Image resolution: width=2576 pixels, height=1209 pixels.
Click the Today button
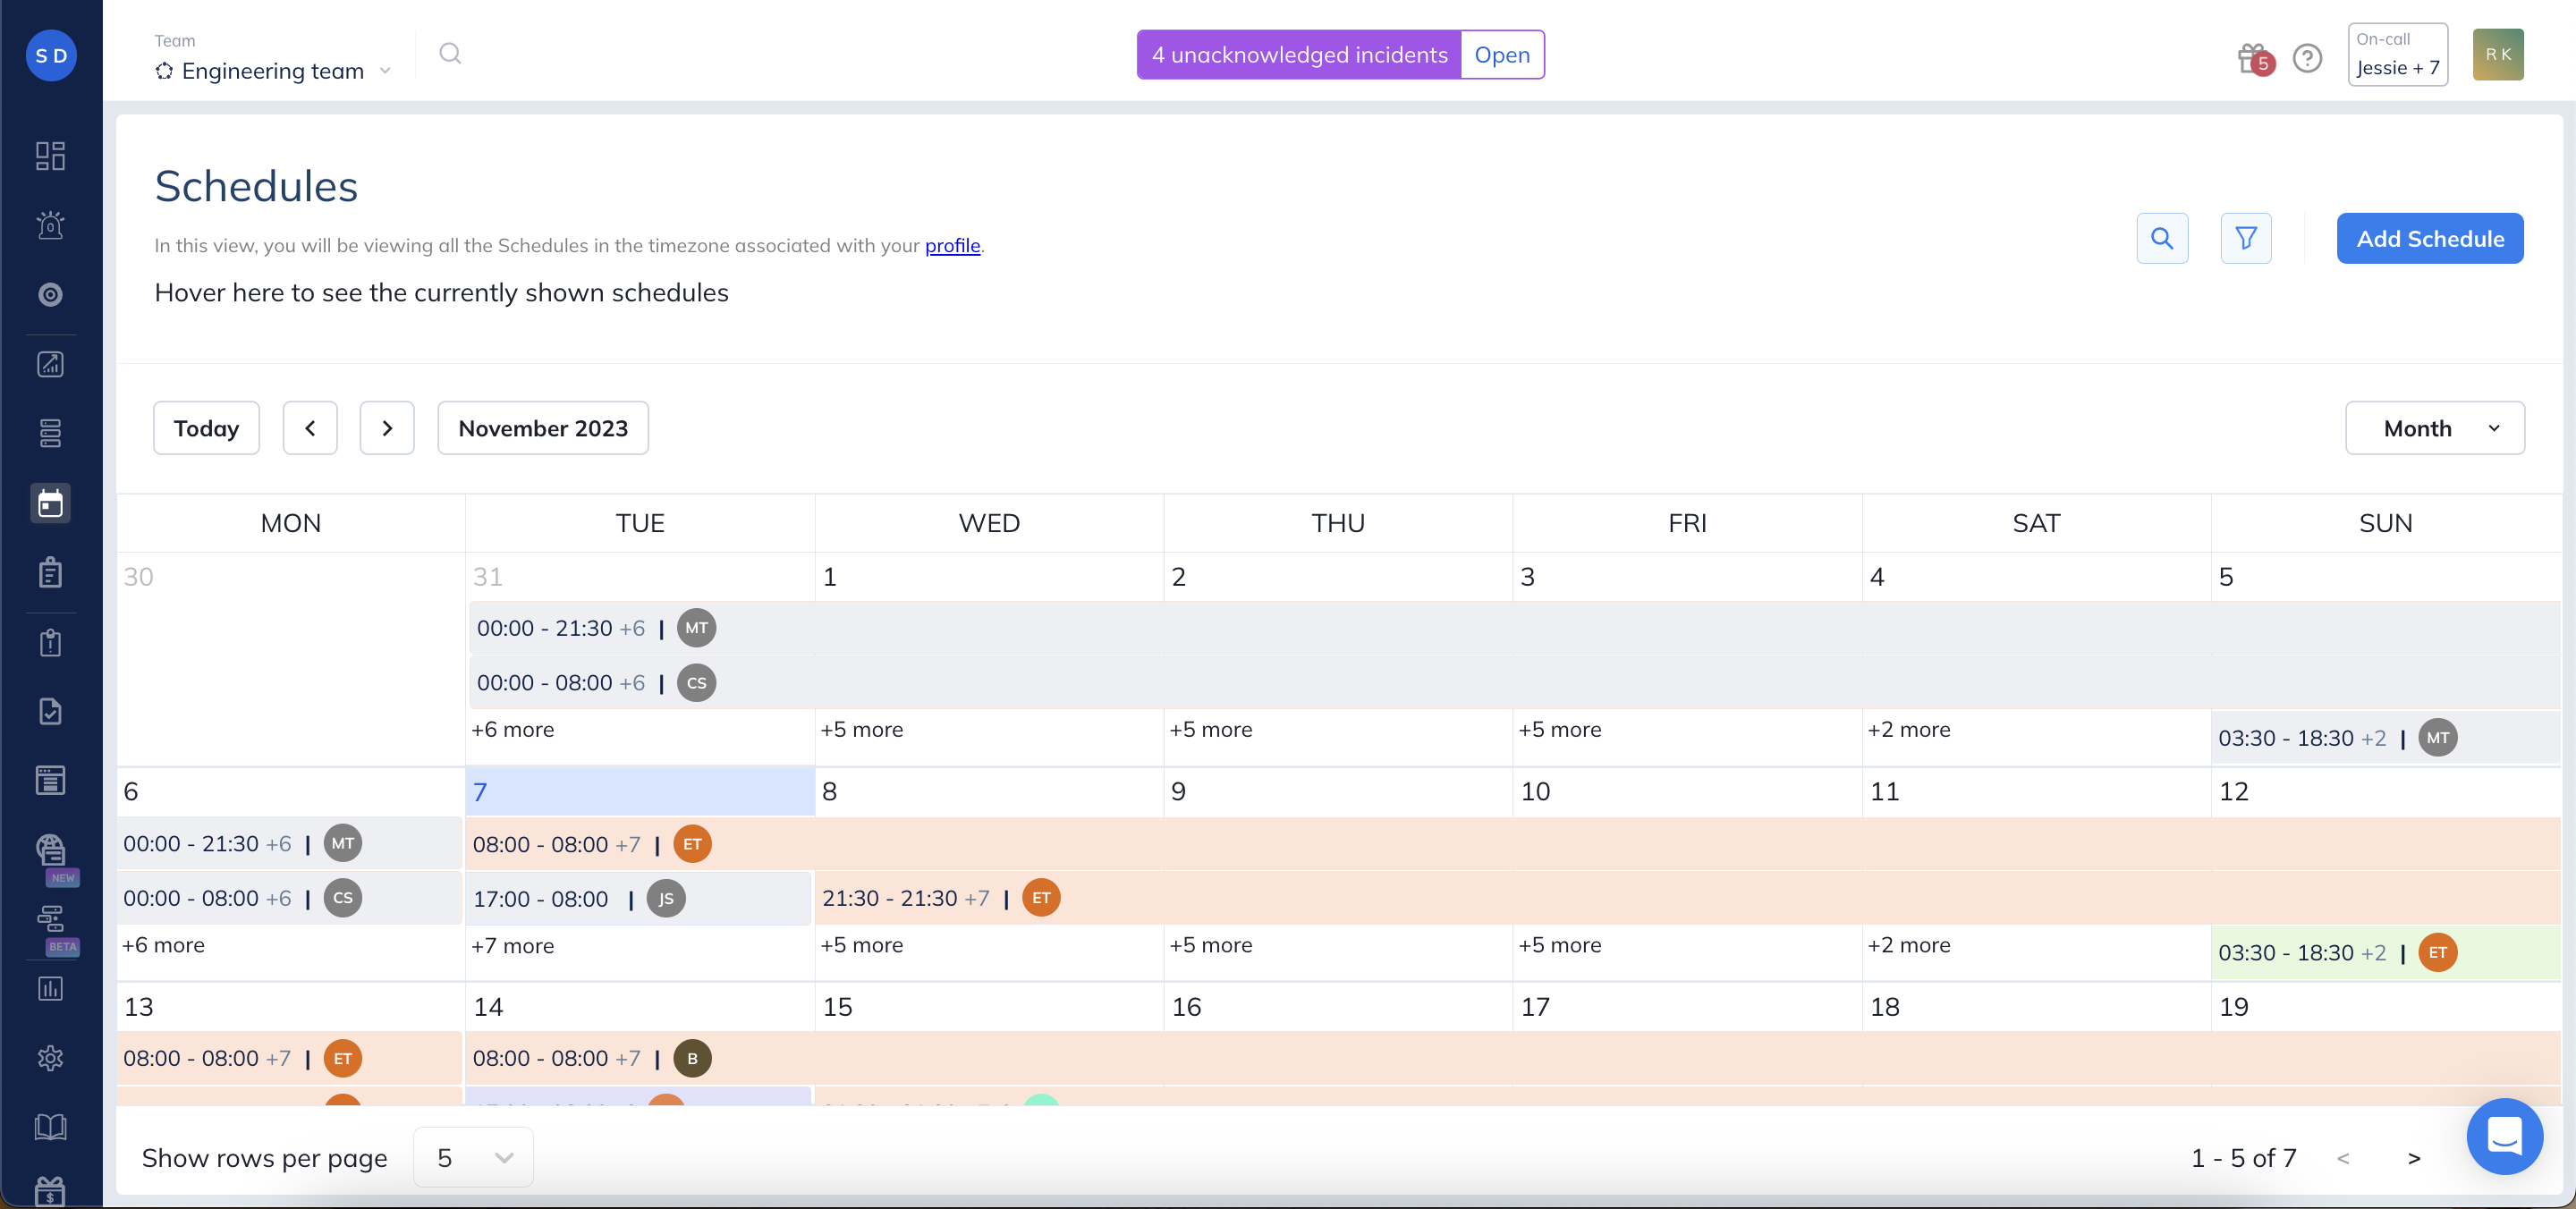click(206, 428)
